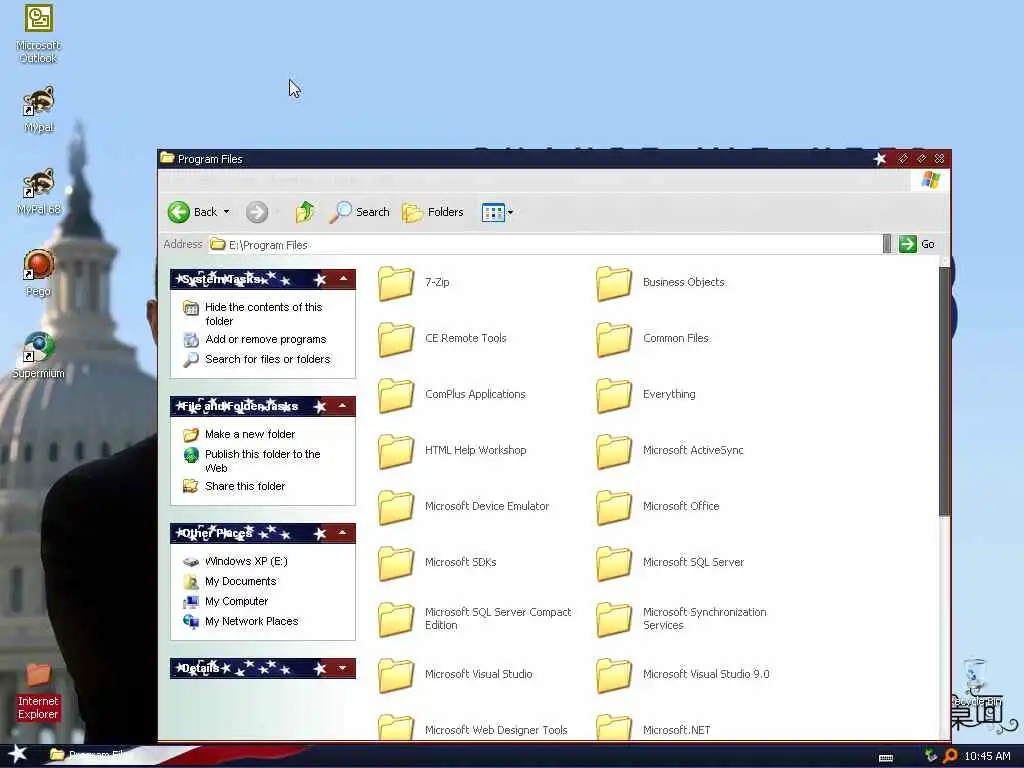Select the Business Objects folder icon
The height and width of the screenshot is (768, 1024).
(614, 283)
